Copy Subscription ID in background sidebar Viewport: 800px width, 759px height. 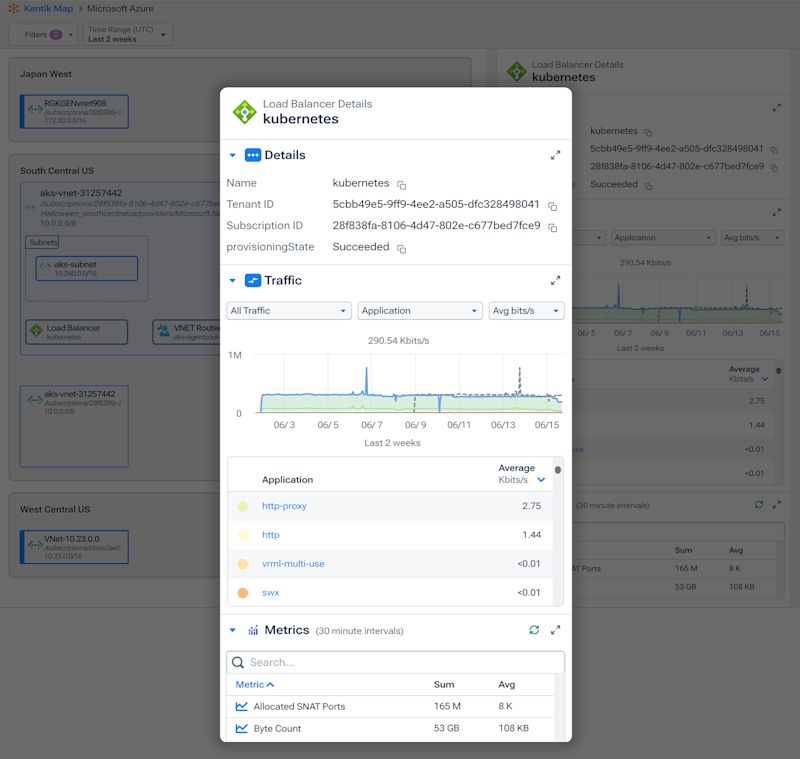pyautogui.click(x=774, y=168)
